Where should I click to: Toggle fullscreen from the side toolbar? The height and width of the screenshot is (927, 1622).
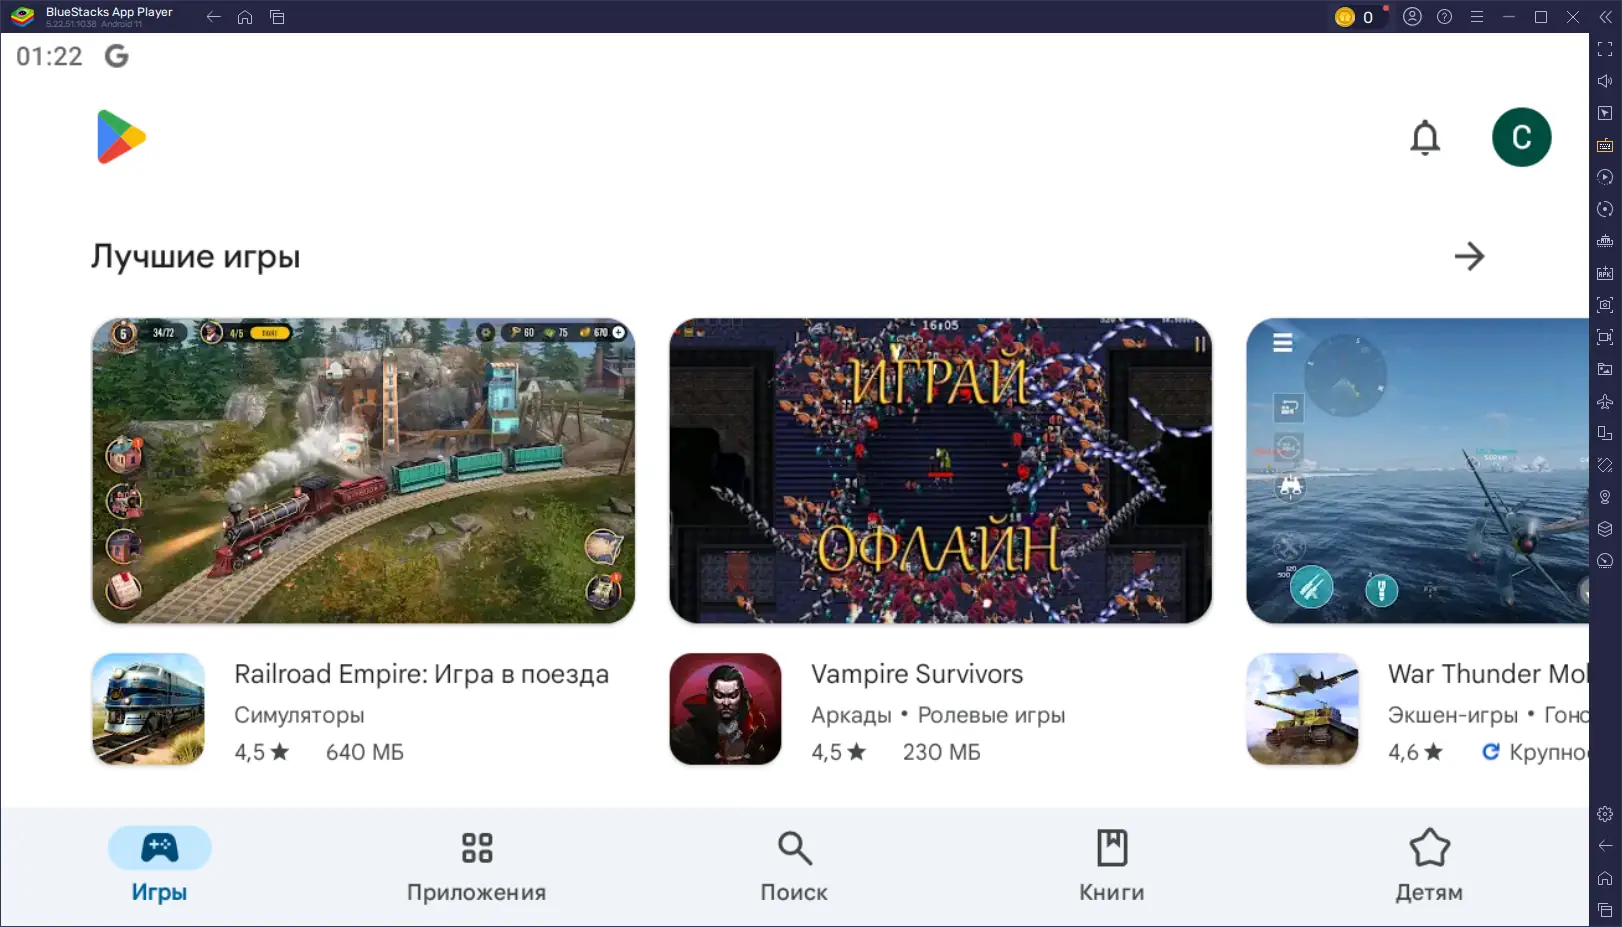coord(1605,49)
